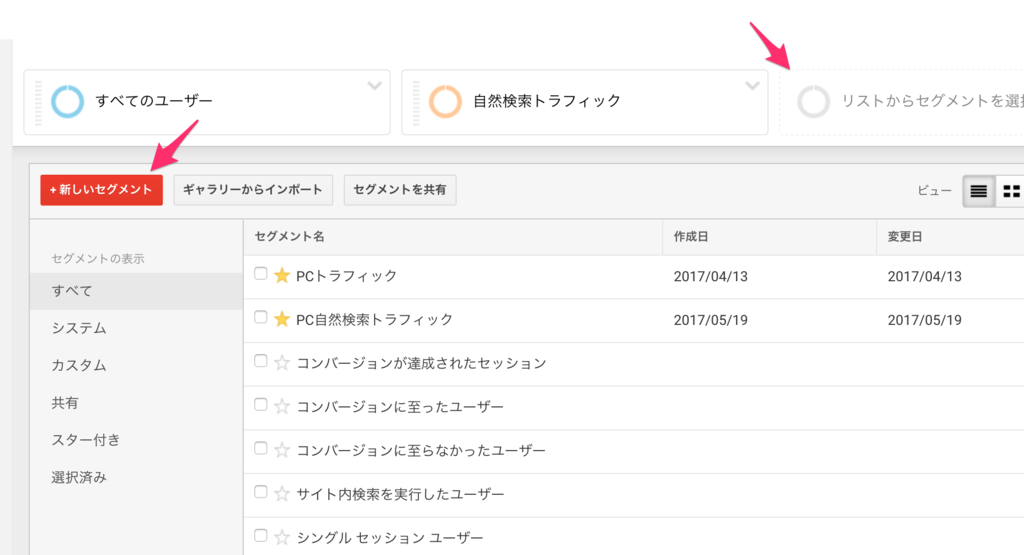Star シングル セッション ユーザー segment
Screen dimensions: 1024x555
coord(281,538)
